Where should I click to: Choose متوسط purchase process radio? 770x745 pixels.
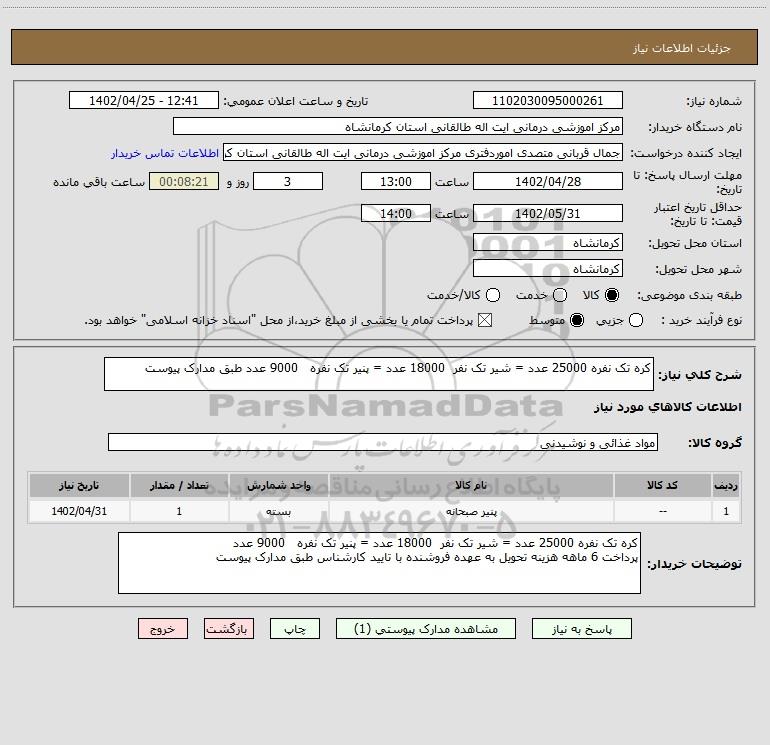pos(577,321)
